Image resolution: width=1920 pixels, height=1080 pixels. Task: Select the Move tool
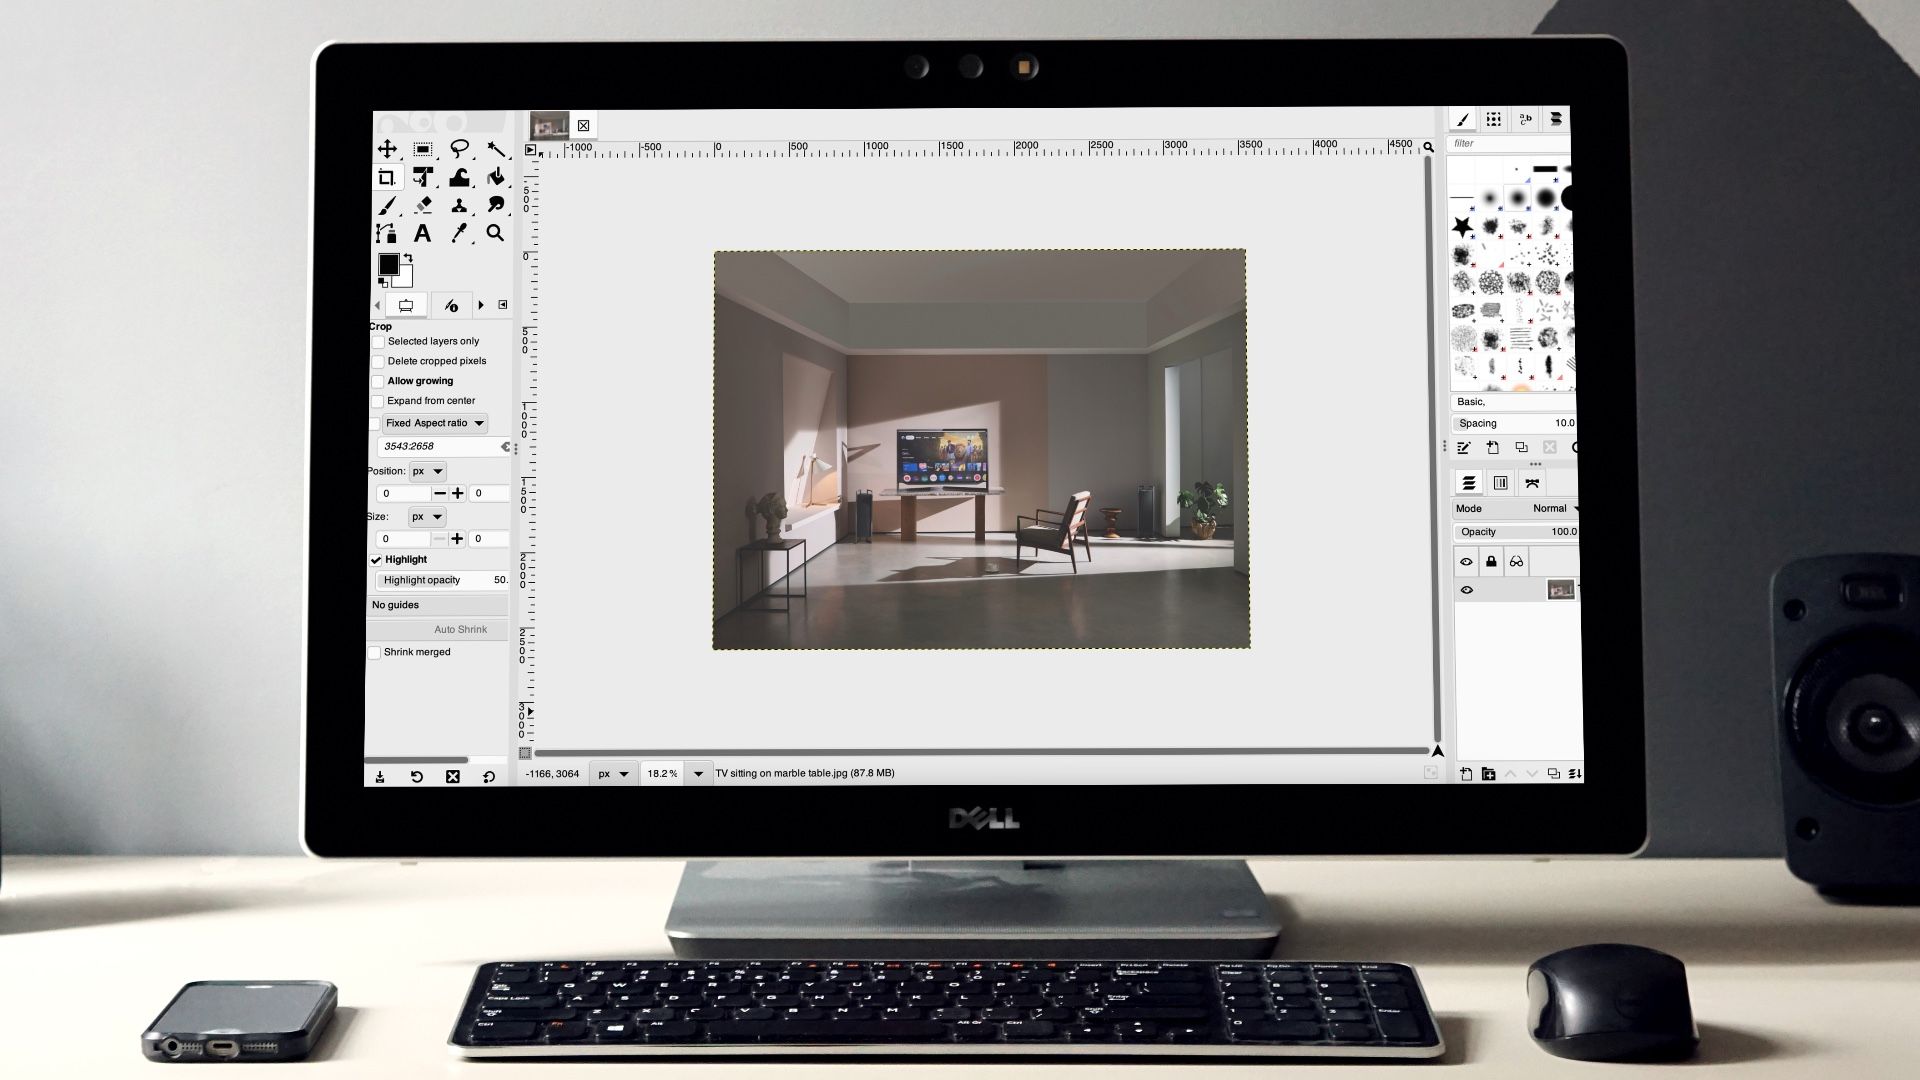pyautogui.click(x=387, y=150)
